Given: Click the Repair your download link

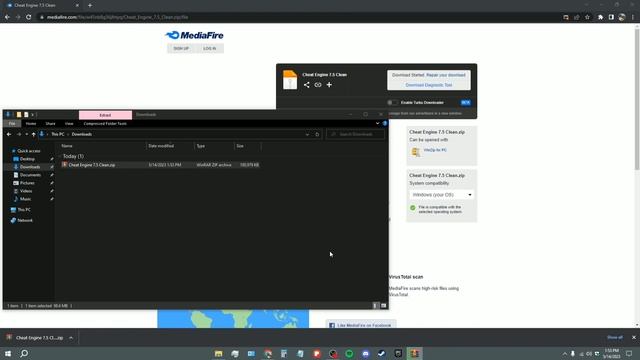Looking at the screenshot, I should coord(446,75).
